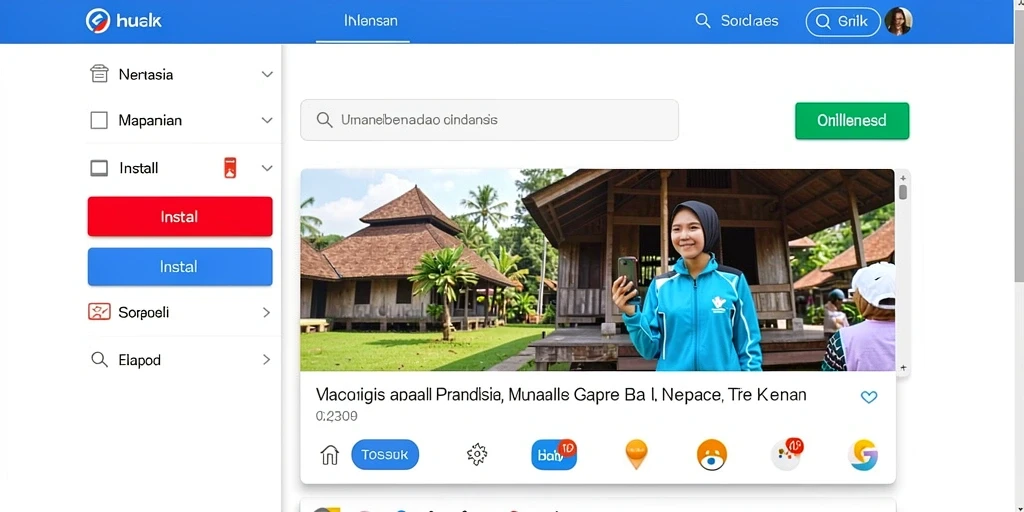1024x512 pixels.
Task: Open the Sorpoeli arrow
Action: click(266, 312)
